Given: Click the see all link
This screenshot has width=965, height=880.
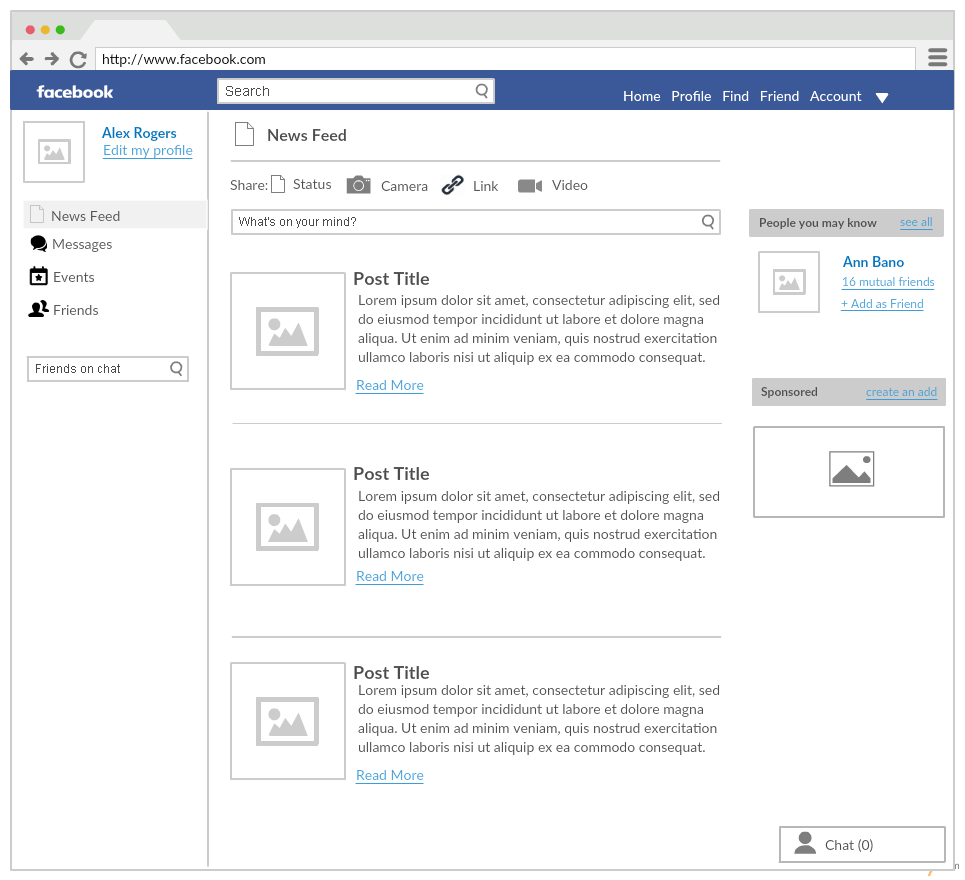Looking at the screenshot, I should (x=916, y=222).
